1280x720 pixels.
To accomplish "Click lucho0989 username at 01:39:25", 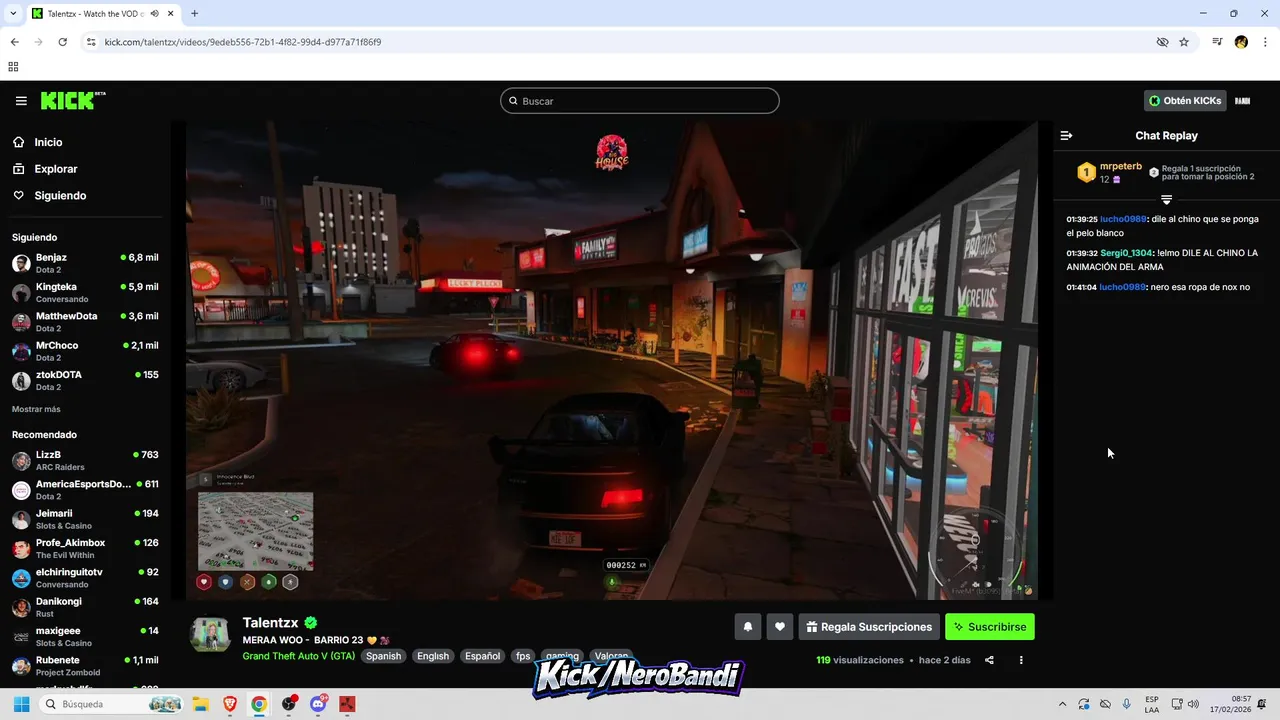I will coord(1123,219).
